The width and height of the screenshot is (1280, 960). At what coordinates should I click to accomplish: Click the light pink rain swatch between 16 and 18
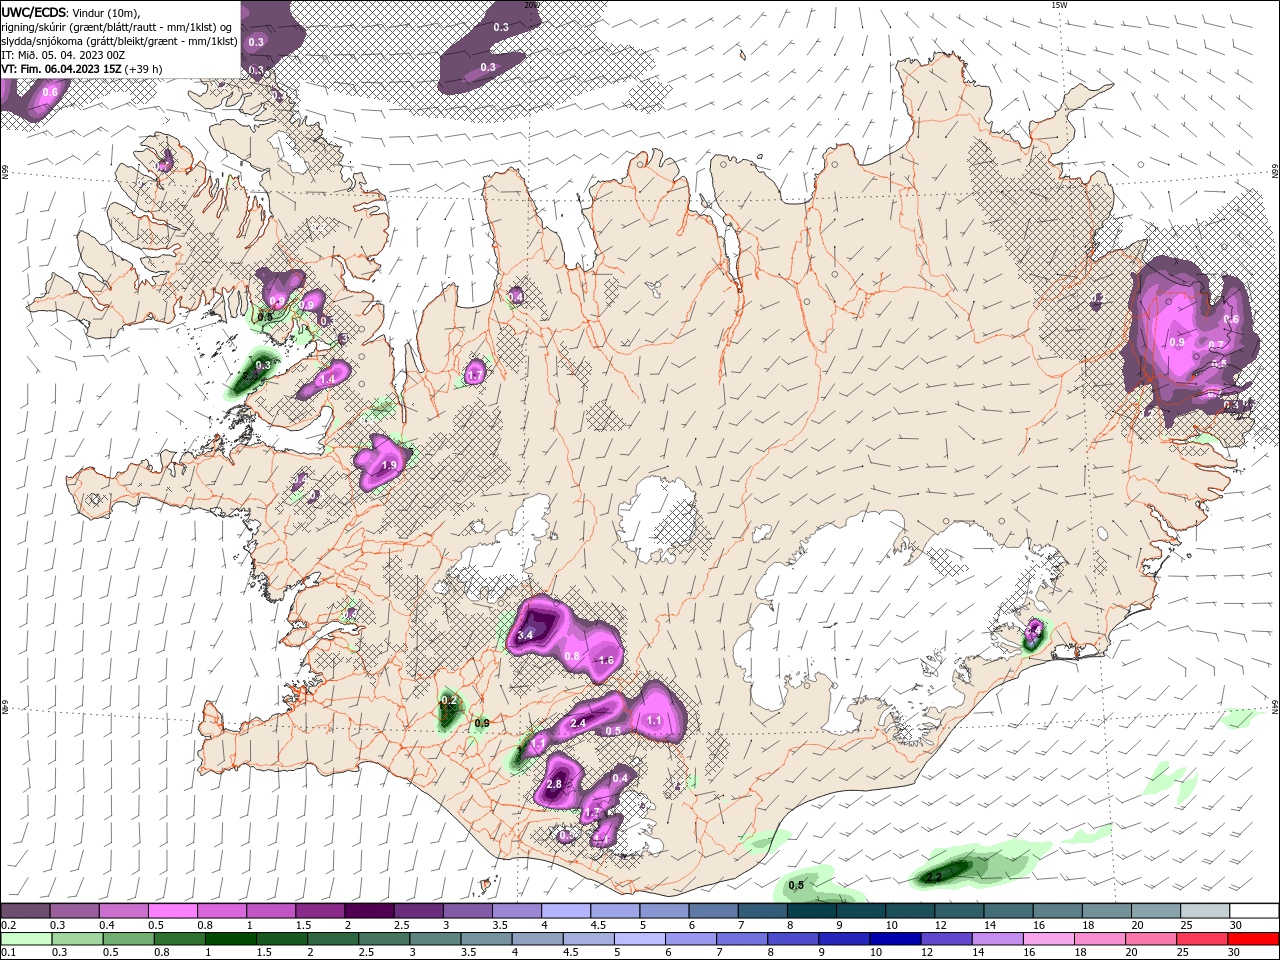1047,939
